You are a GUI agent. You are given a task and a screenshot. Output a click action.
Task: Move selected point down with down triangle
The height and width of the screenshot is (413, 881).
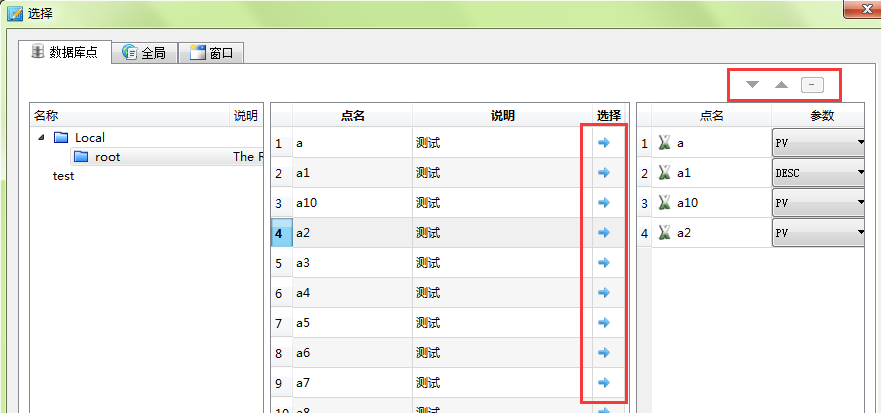[x=752, y=85]
